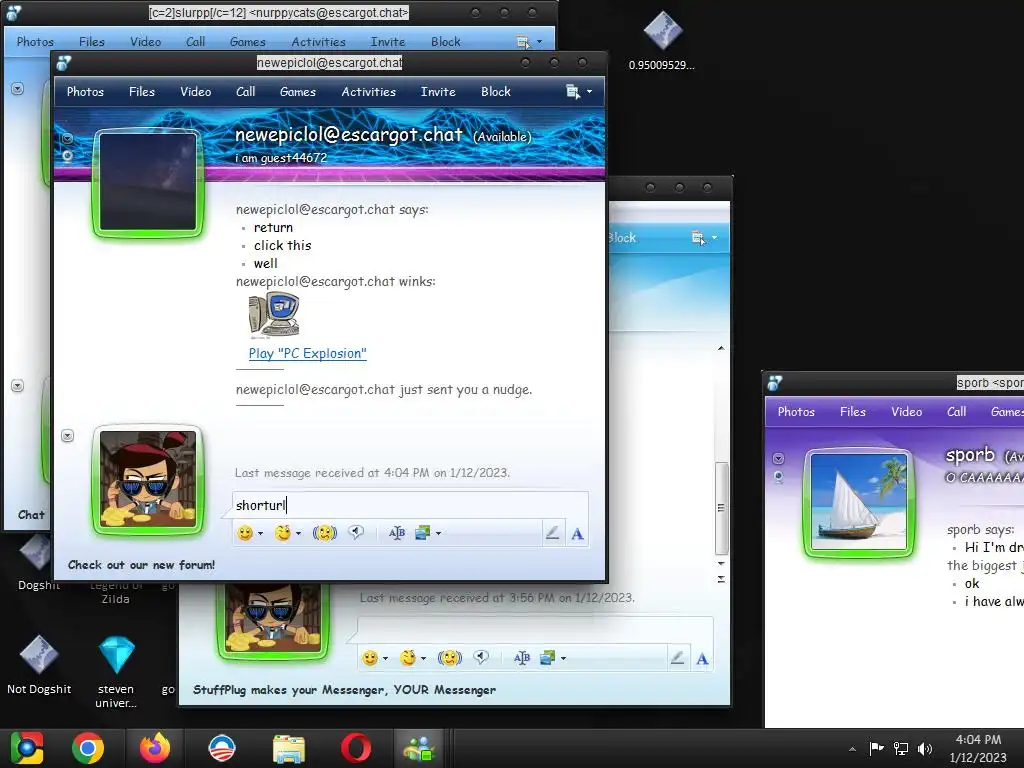1024x768 pixels.
Task: Expand background dropdown arrow in newepiclol chat
Action: tap(438, 534)
